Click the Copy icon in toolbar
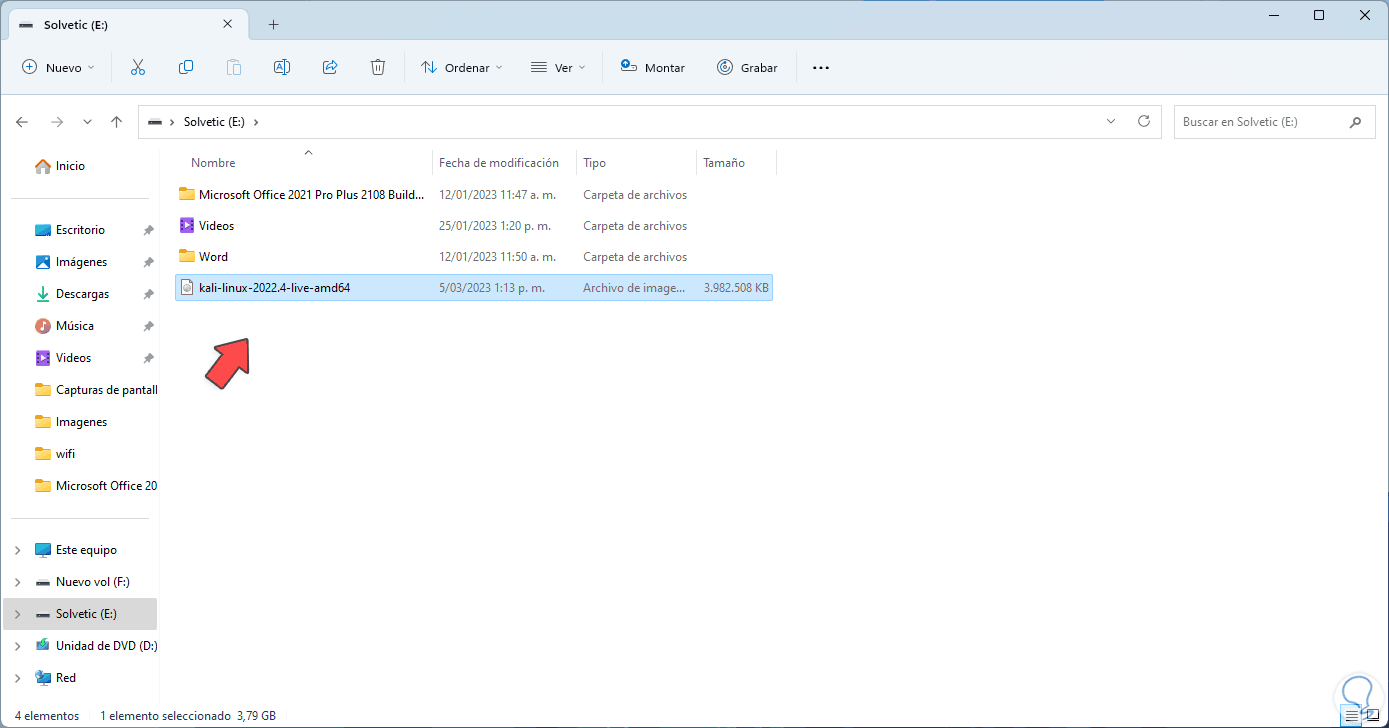Viewport: 1389px width, 728px height. (186, 67)
